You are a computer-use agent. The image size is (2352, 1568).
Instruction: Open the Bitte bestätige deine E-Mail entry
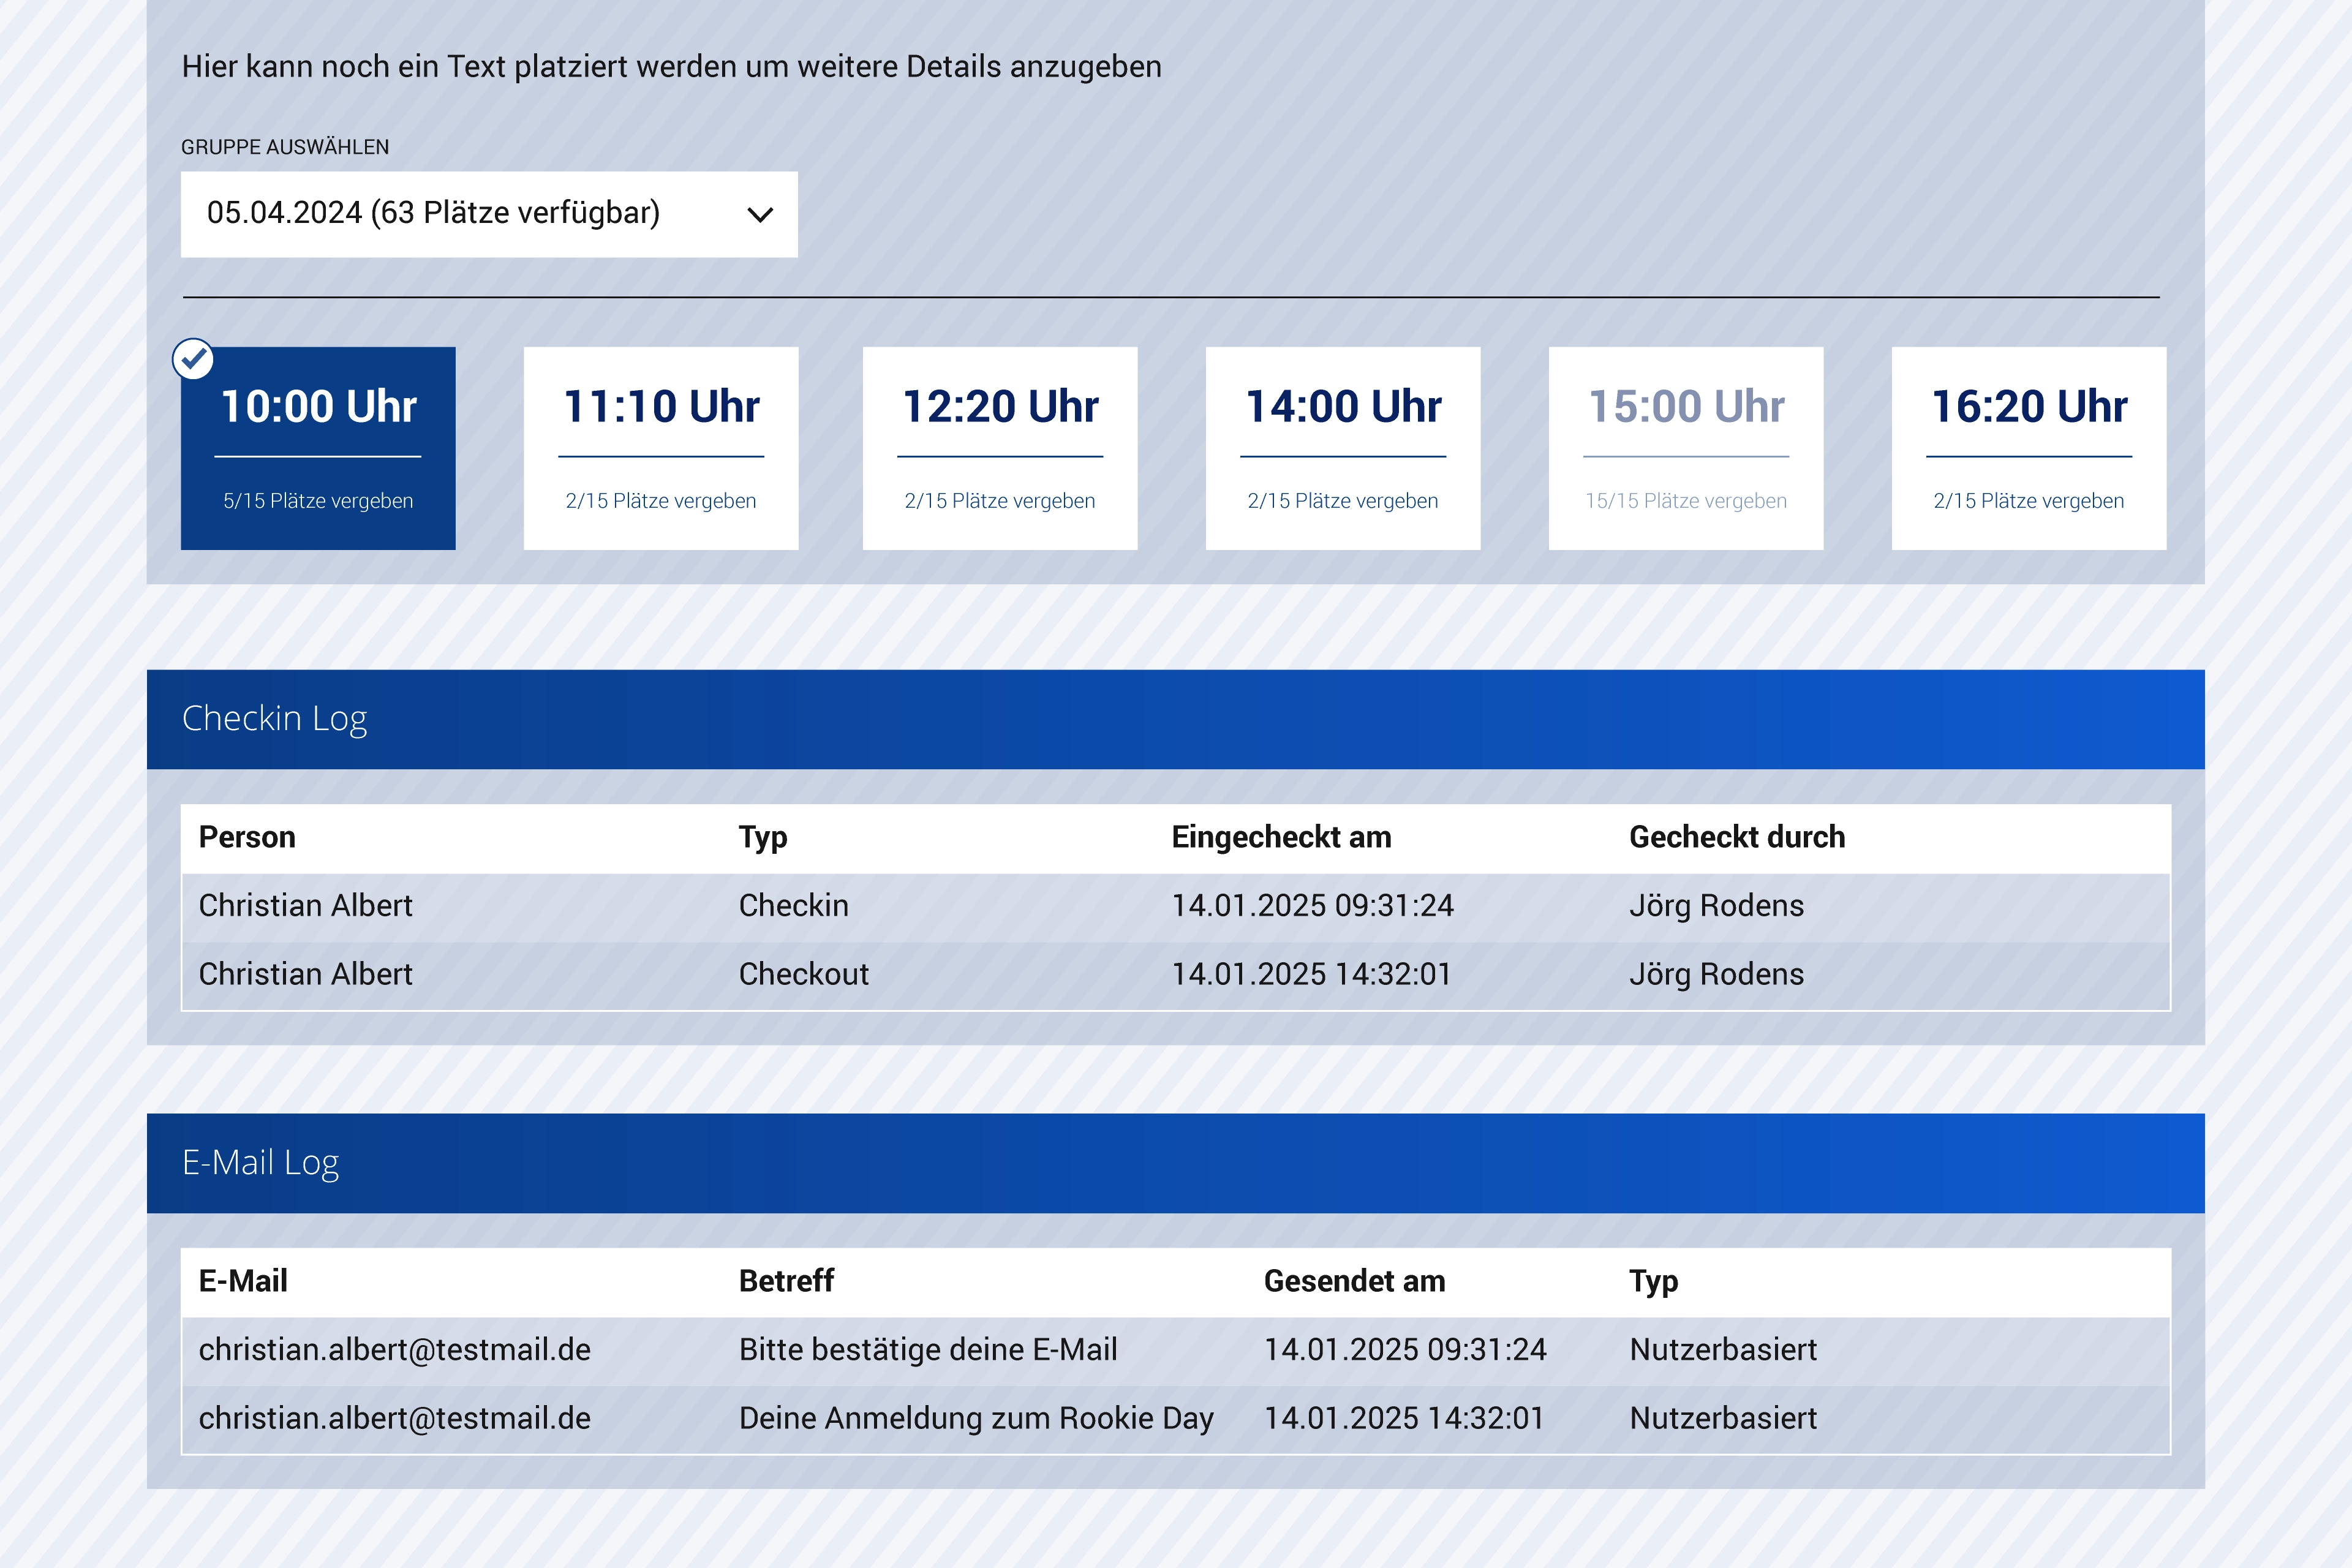pyautogui.click(x=928, y=1350)
